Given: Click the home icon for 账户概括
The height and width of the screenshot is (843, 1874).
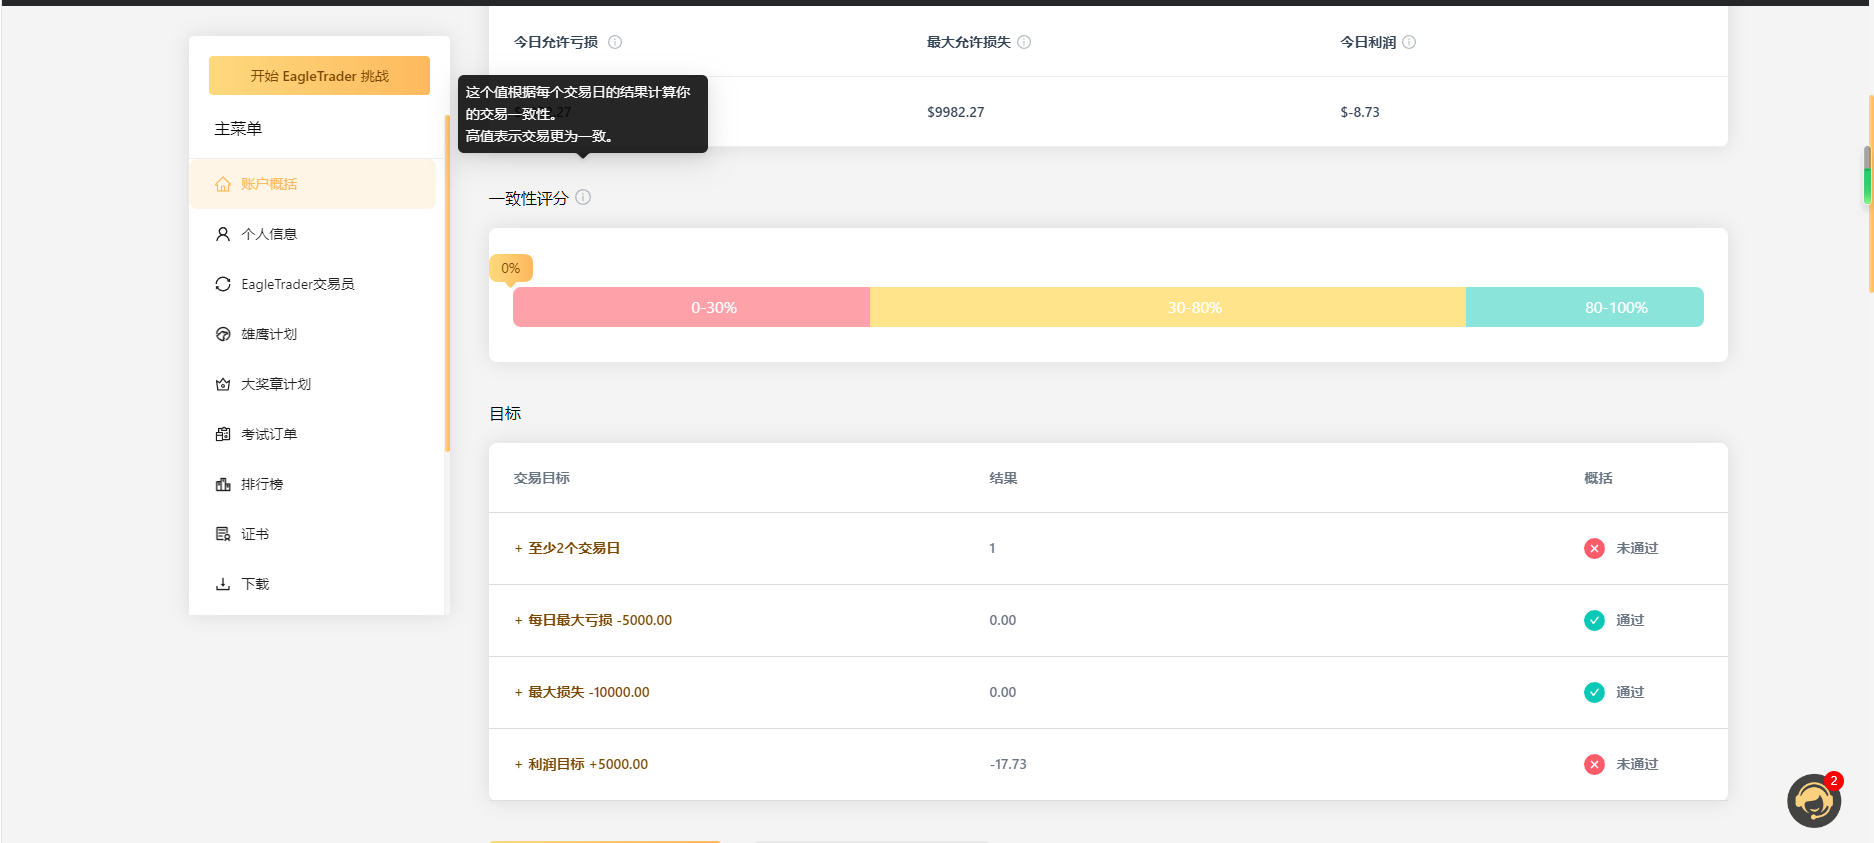Looking at the screenshot, I should [223, 184].
